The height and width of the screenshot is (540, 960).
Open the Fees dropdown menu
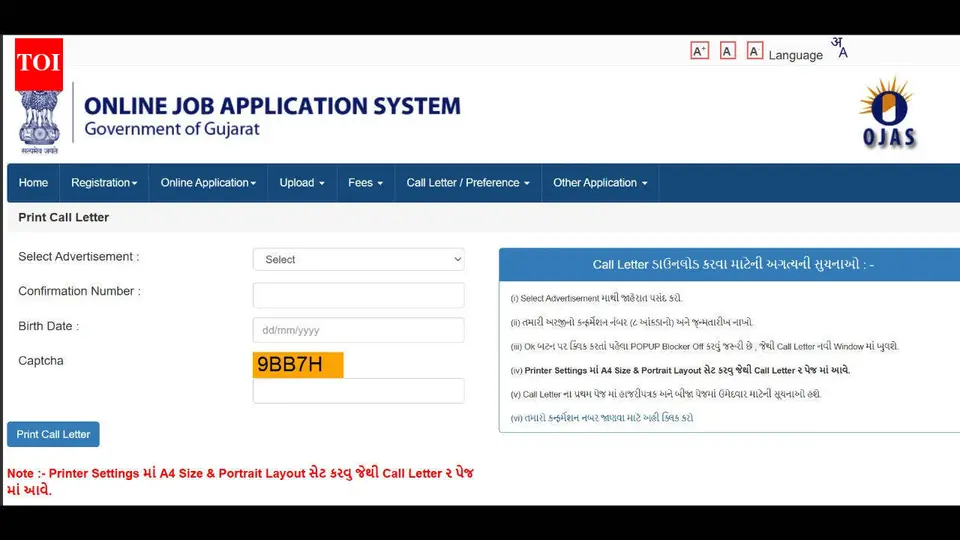(x=366, y=182)
